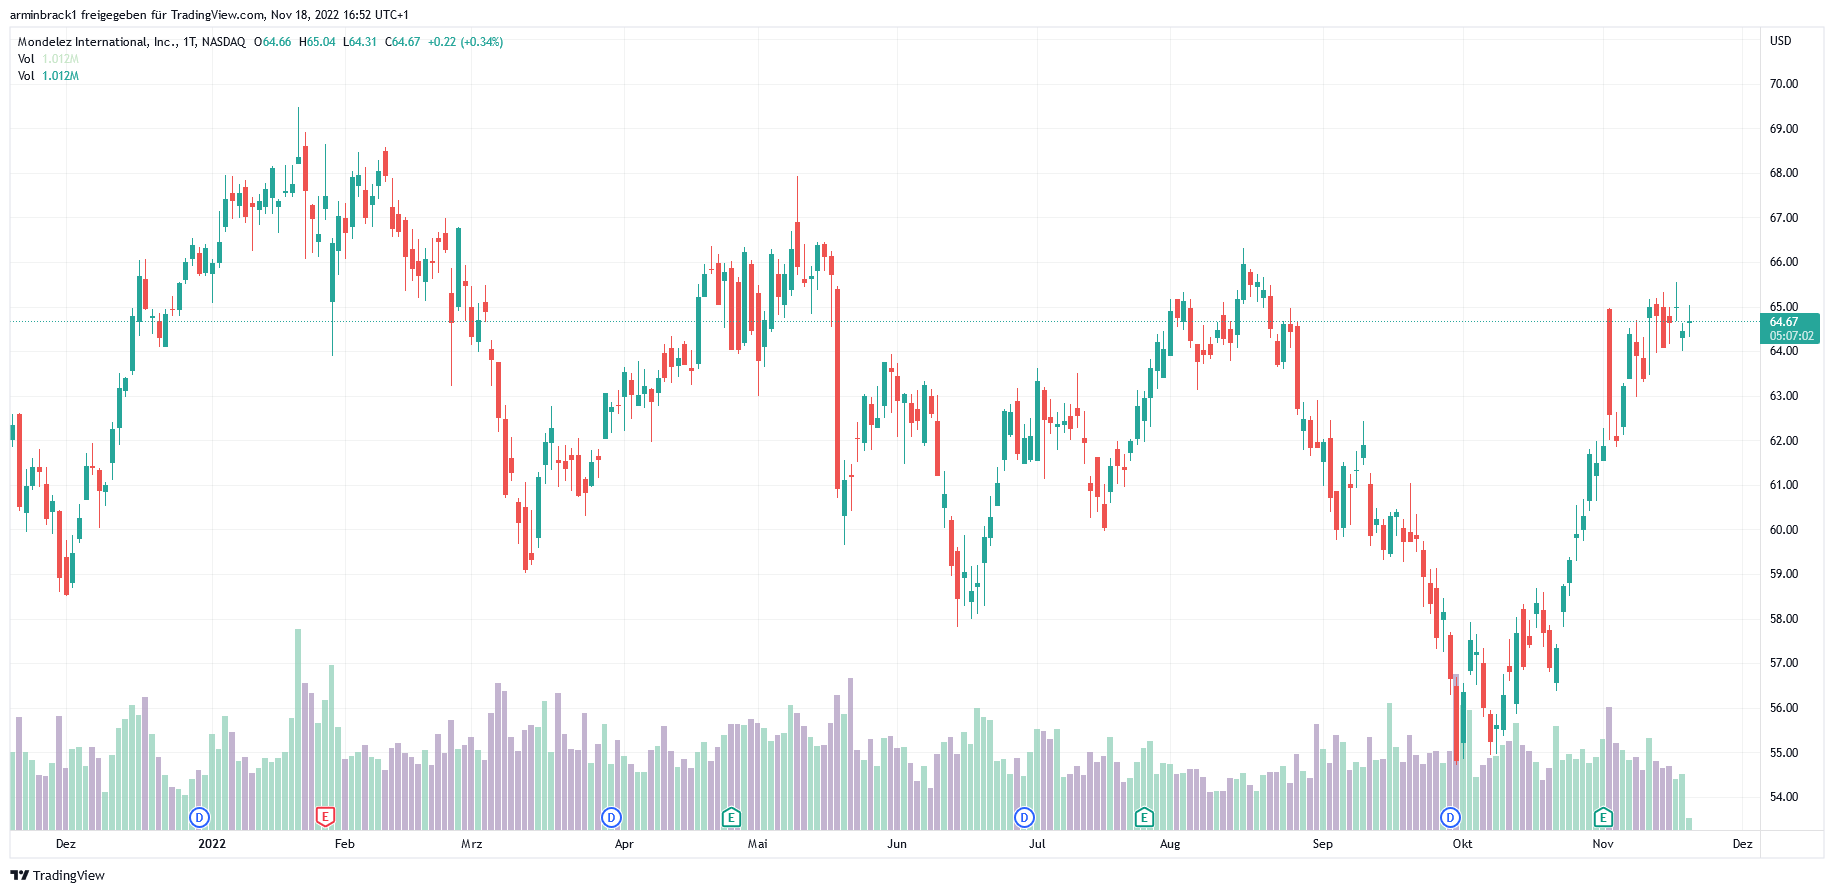
Task: Click the USD currency label
Action: point(1780,41)
